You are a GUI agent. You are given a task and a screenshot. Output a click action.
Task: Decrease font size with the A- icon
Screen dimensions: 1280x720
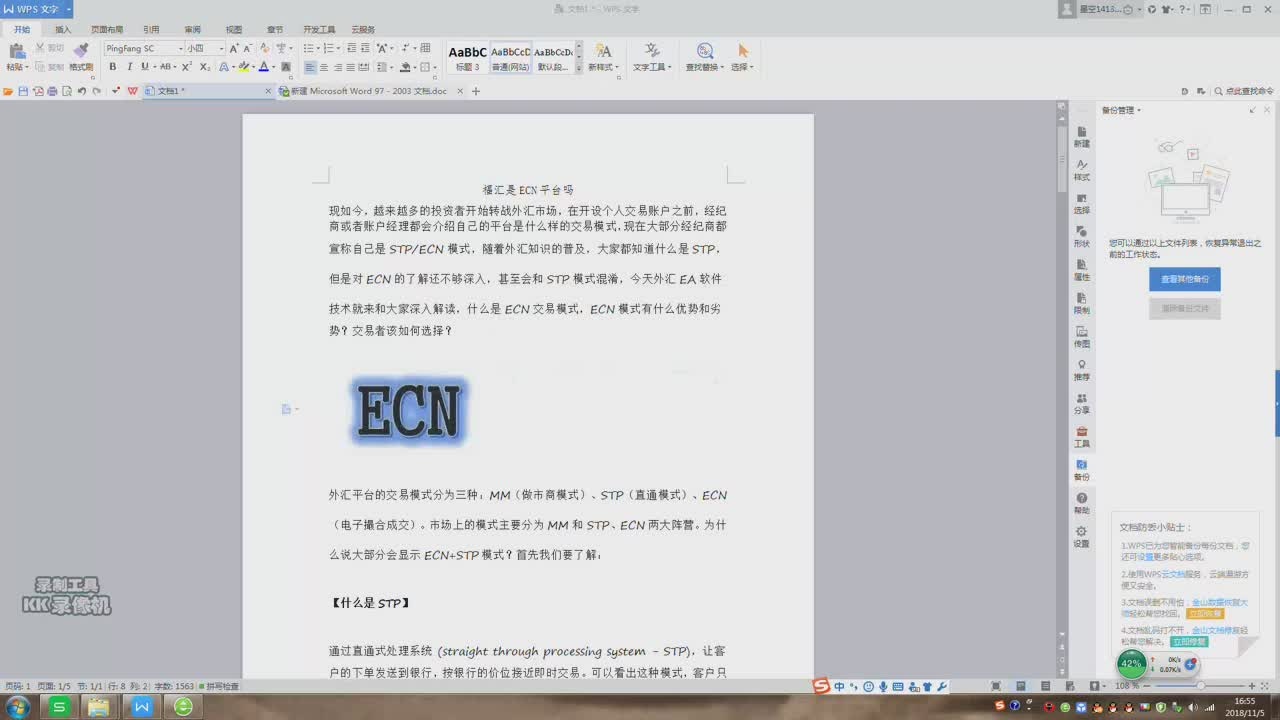(x=250, y=48)
